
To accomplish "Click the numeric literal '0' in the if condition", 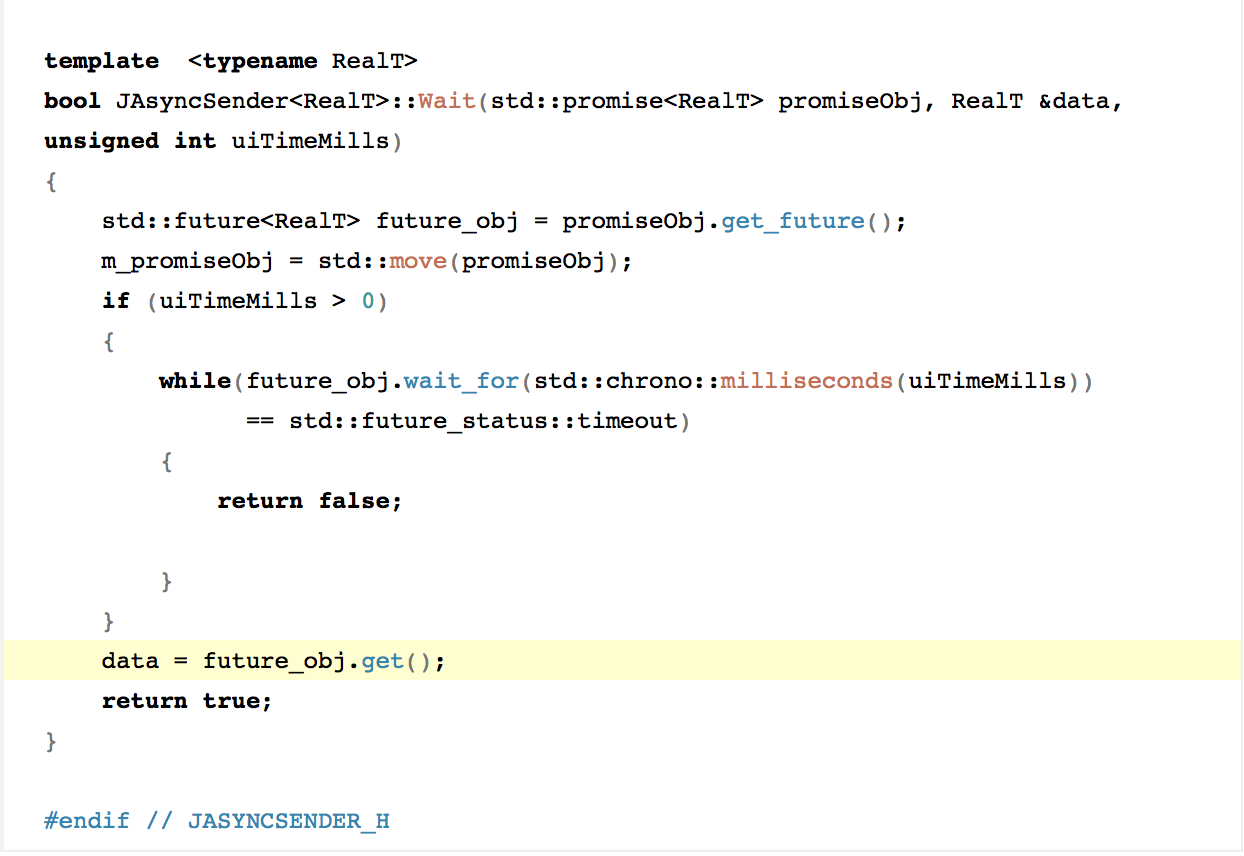I will [368, 301].
